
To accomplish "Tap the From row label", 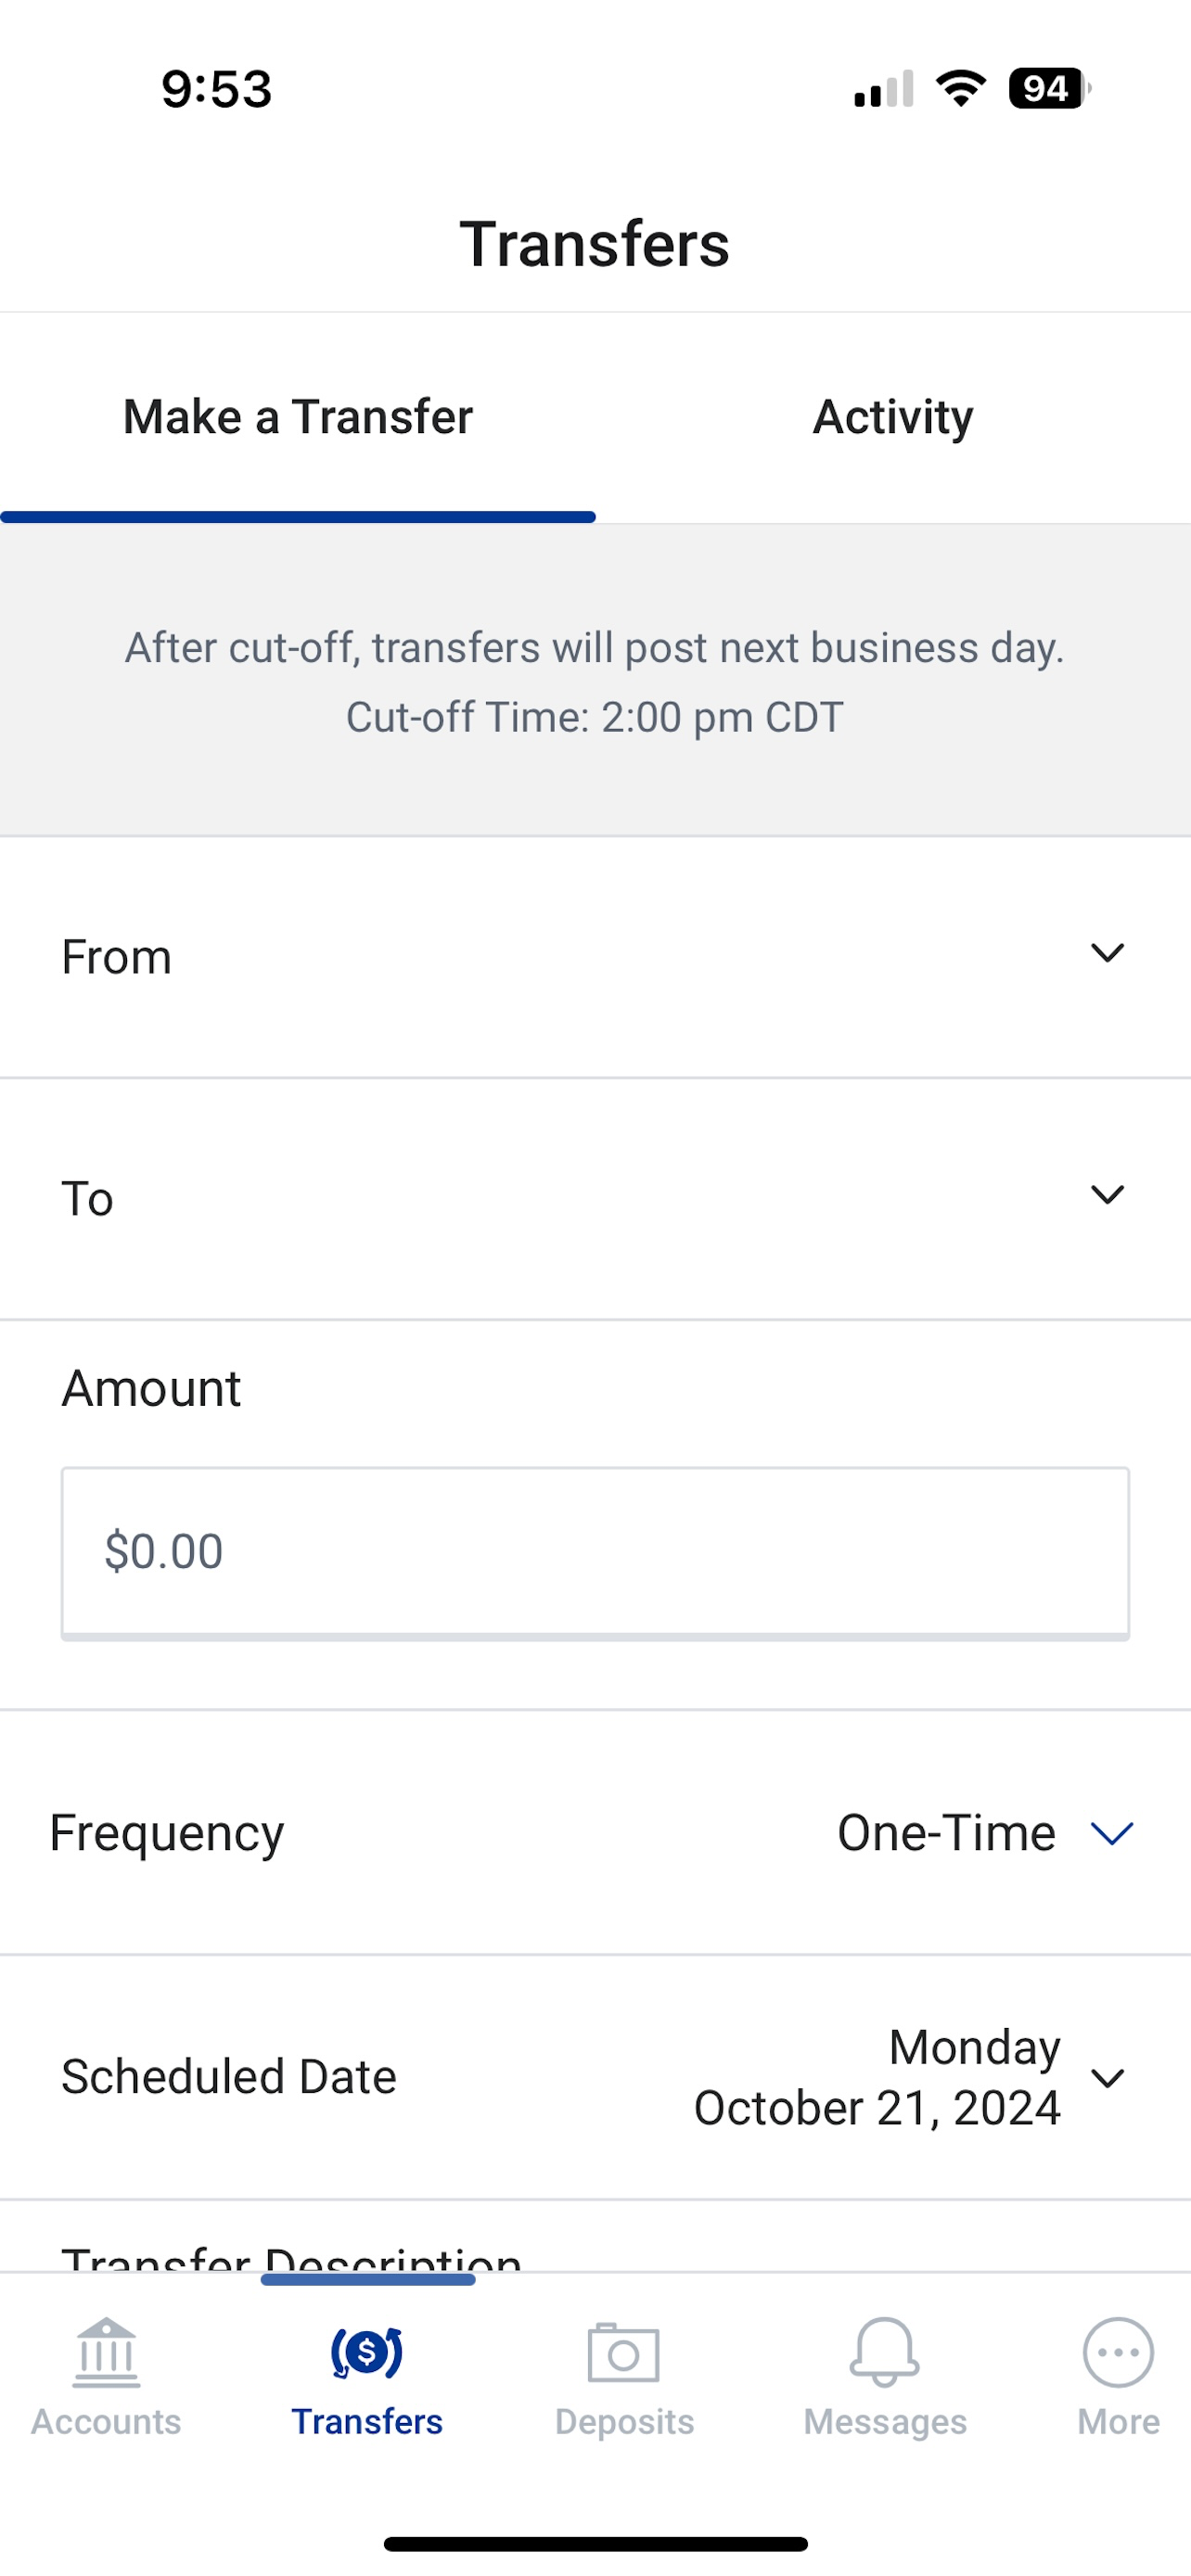I will [x=117, y=957].
